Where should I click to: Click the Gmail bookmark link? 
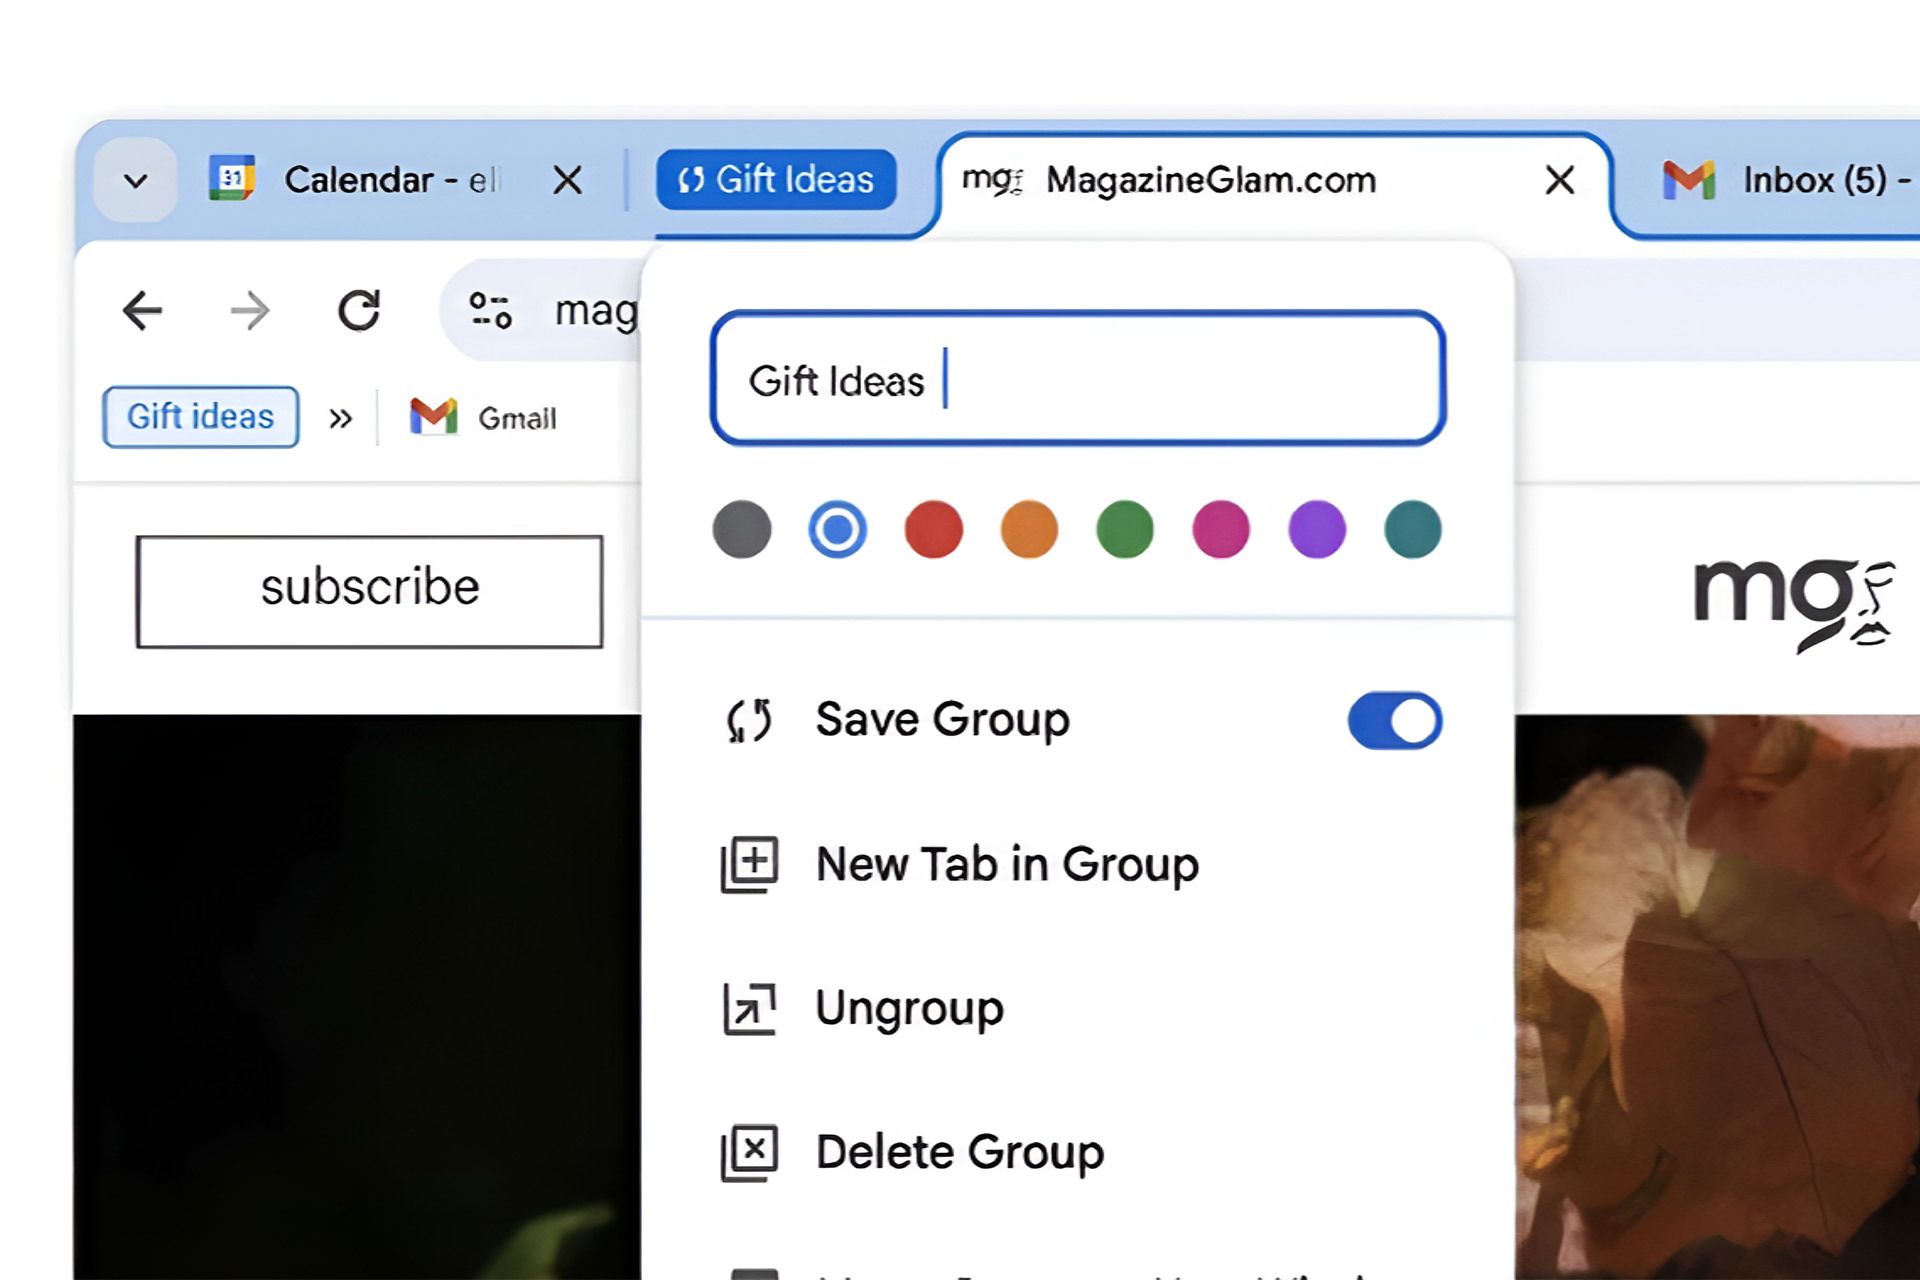[x=484, y=417]
